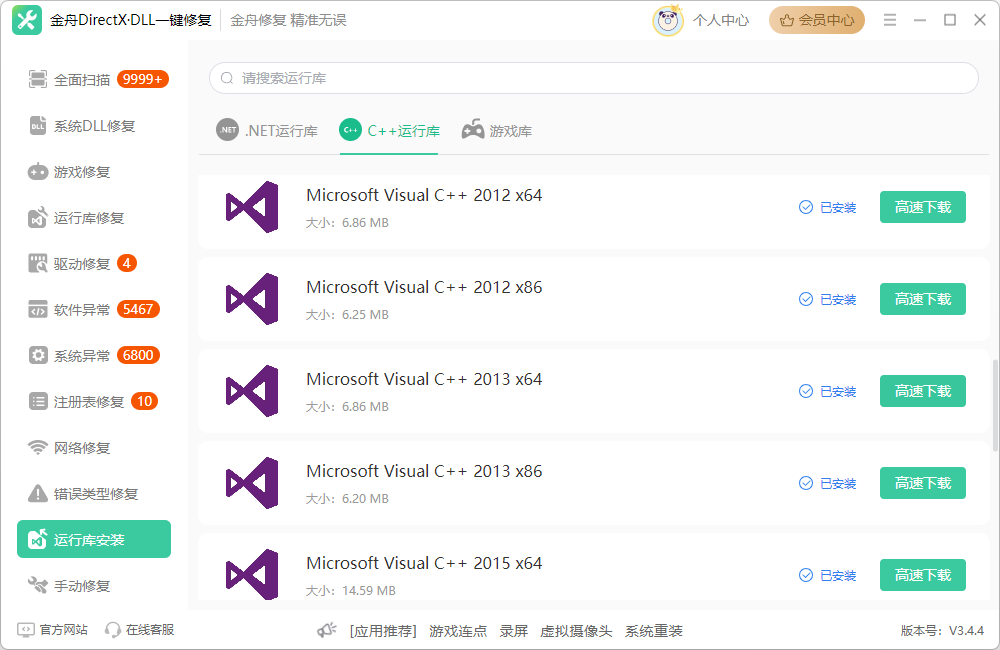Download Microsoft Visual C++ 2013 x86
Viewport: 1000px width, 650px height.
(x=922, y=483)
